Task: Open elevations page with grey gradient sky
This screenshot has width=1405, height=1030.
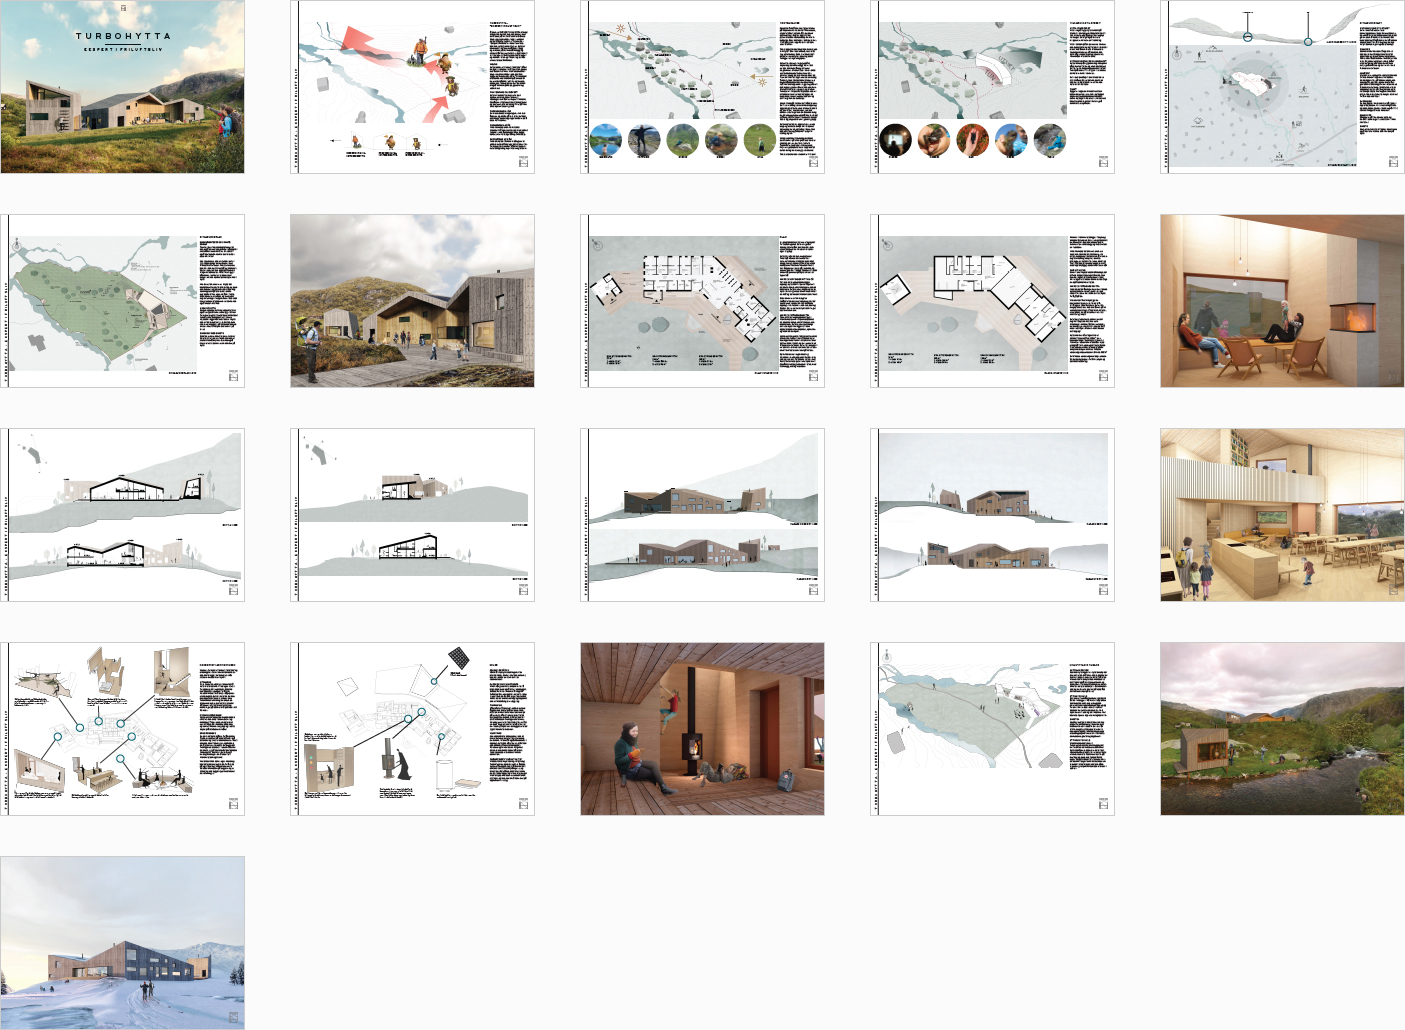Action: [x=992, y=515]
